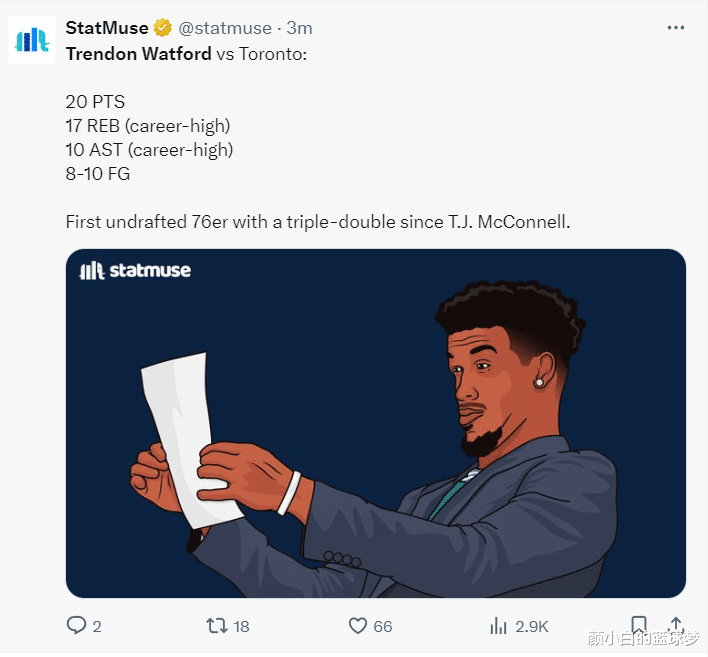Click the reply speech bubble icon
Viewport: 708px width, 657px height.
click(77, 626)
